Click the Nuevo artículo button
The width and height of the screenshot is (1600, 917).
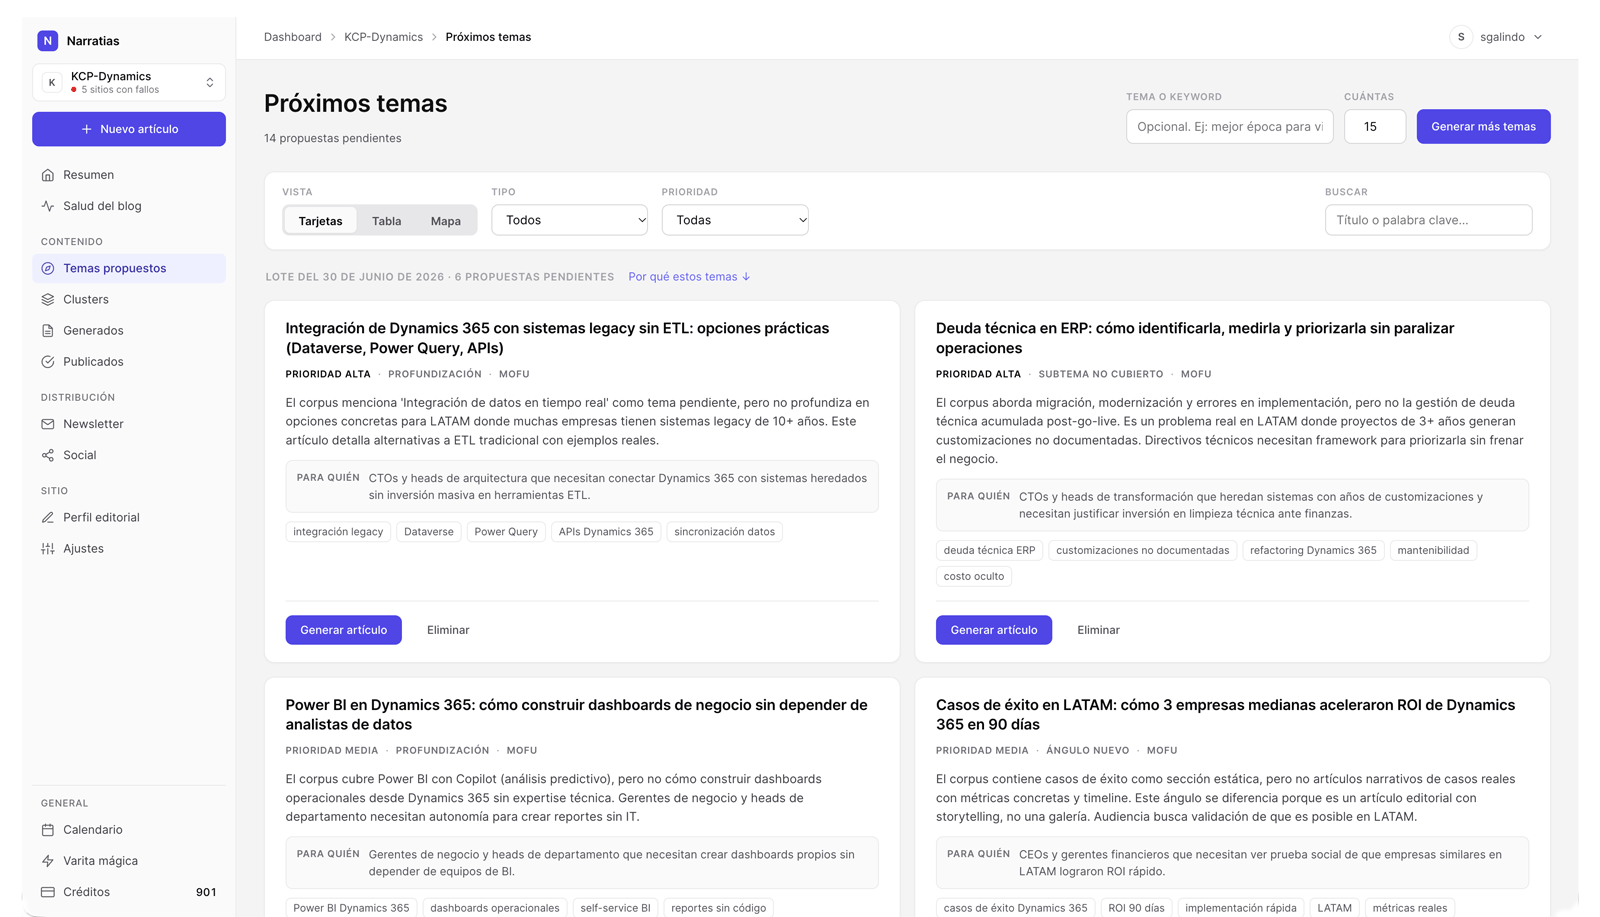tap(129, 129)
